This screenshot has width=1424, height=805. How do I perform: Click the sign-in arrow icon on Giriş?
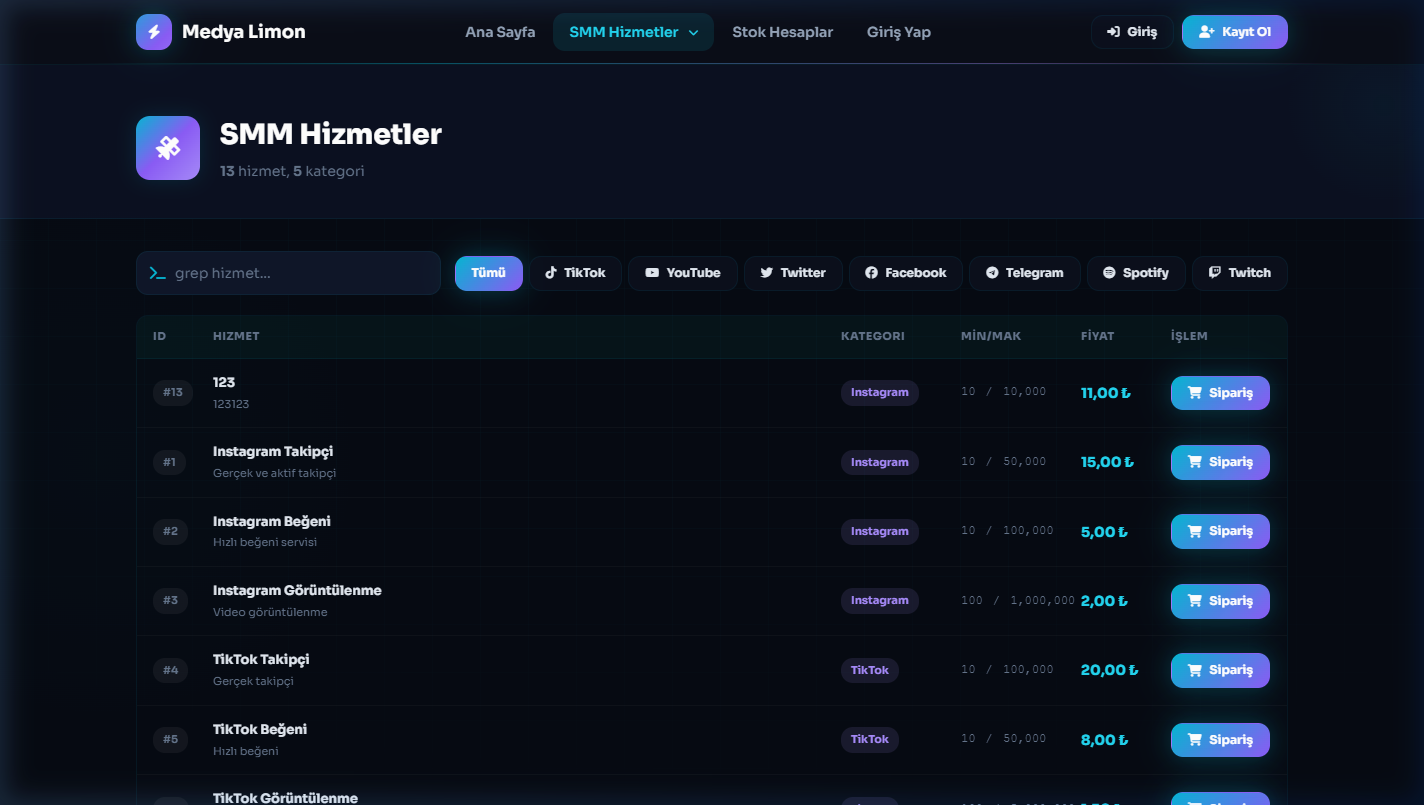pos(1113,32)
